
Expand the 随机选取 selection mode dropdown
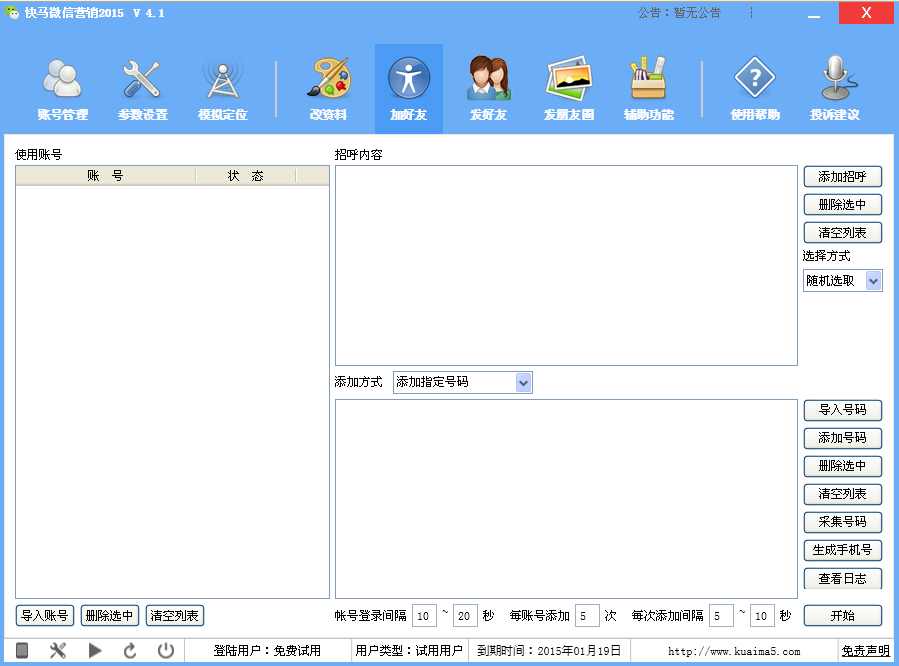pyautogui.click(x=873, y=281)
